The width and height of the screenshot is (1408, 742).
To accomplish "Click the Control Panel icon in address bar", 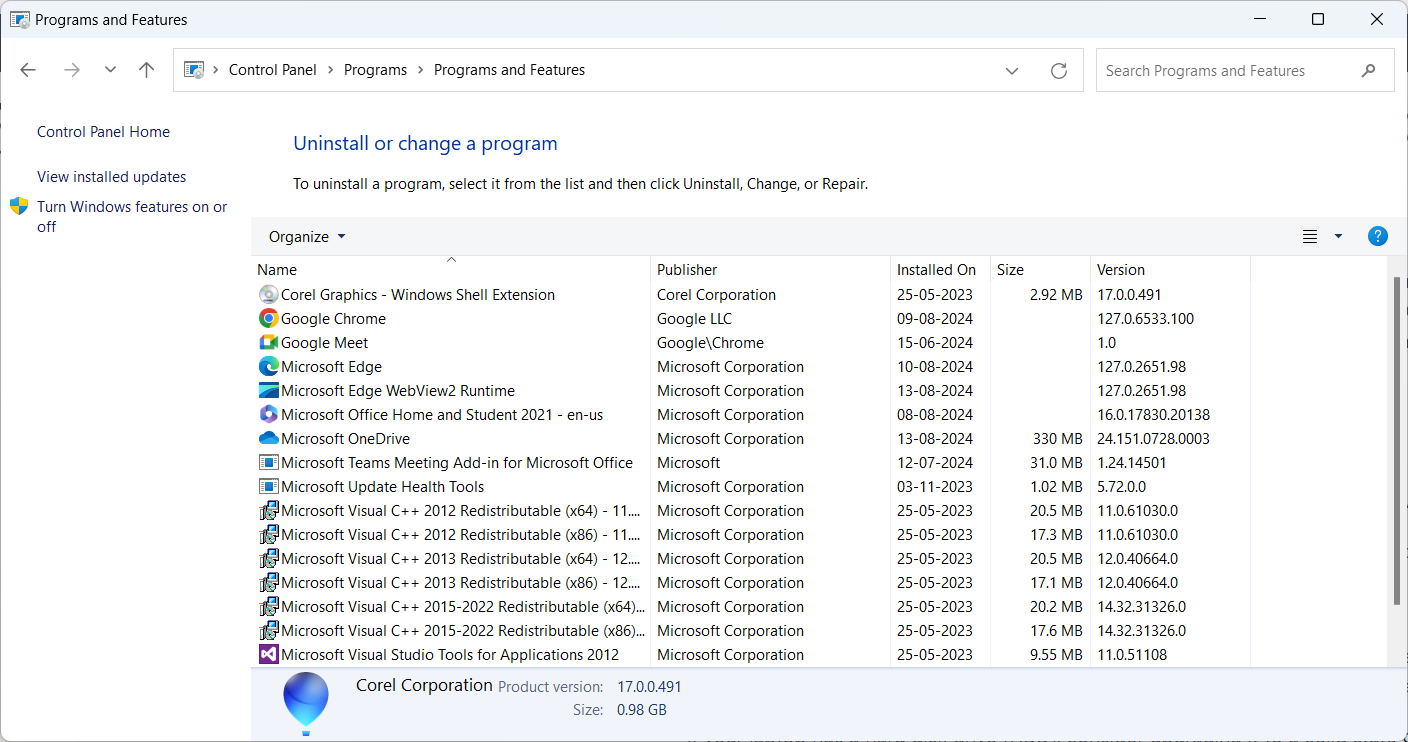I will pos(195,71).
